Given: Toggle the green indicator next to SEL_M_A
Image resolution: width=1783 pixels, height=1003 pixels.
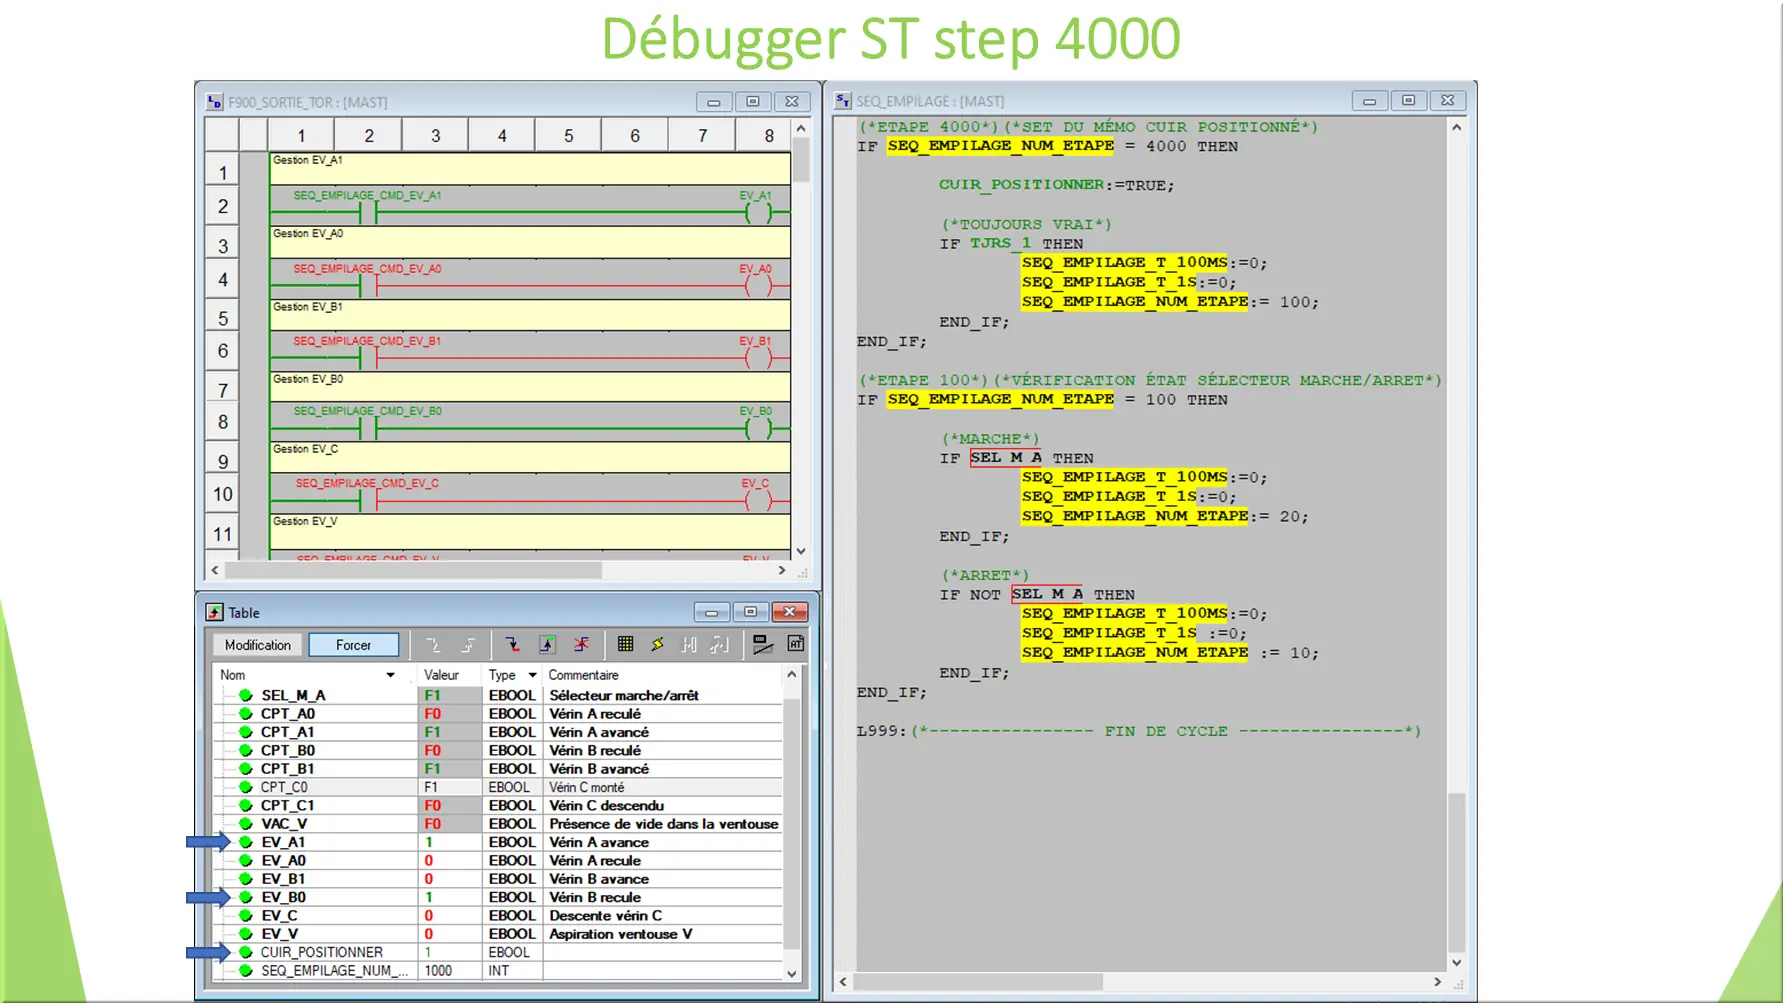Looking at the screenshot, I should pyautogui.click(x=246, y=695).
